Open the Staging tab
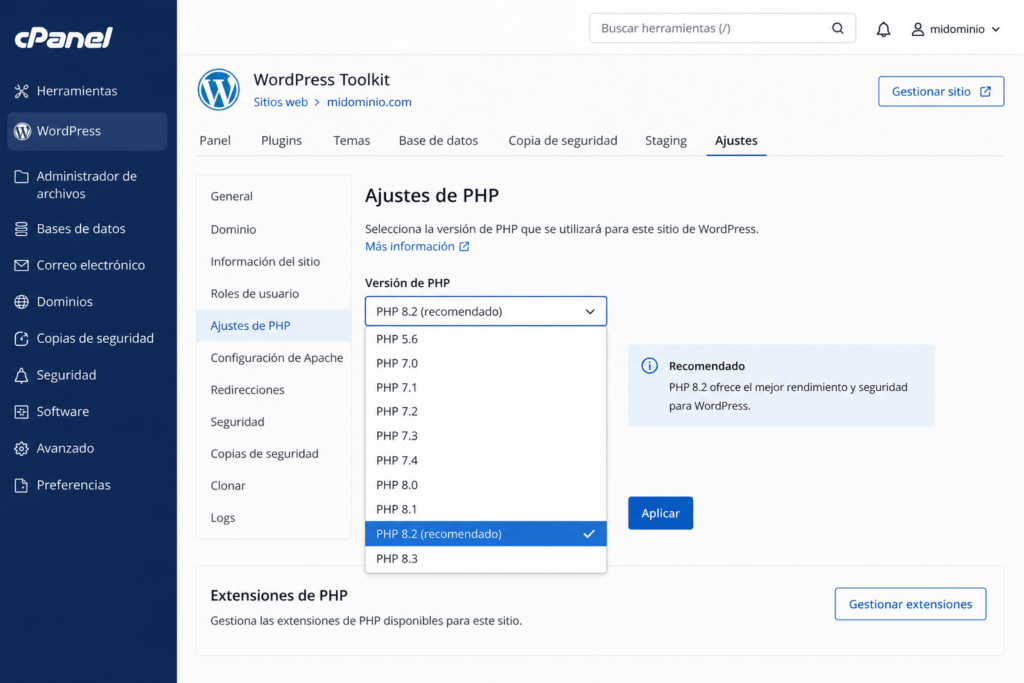1024x683 pixels. [x=665, y=140]
